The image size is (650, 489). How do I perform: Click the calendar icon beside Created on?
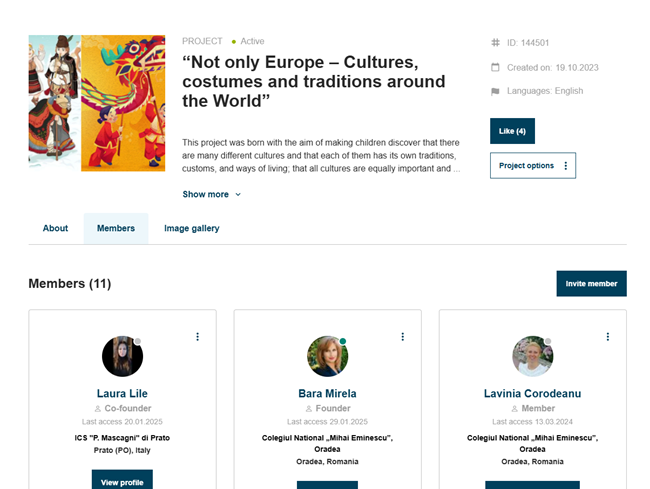tap(495, 67)
